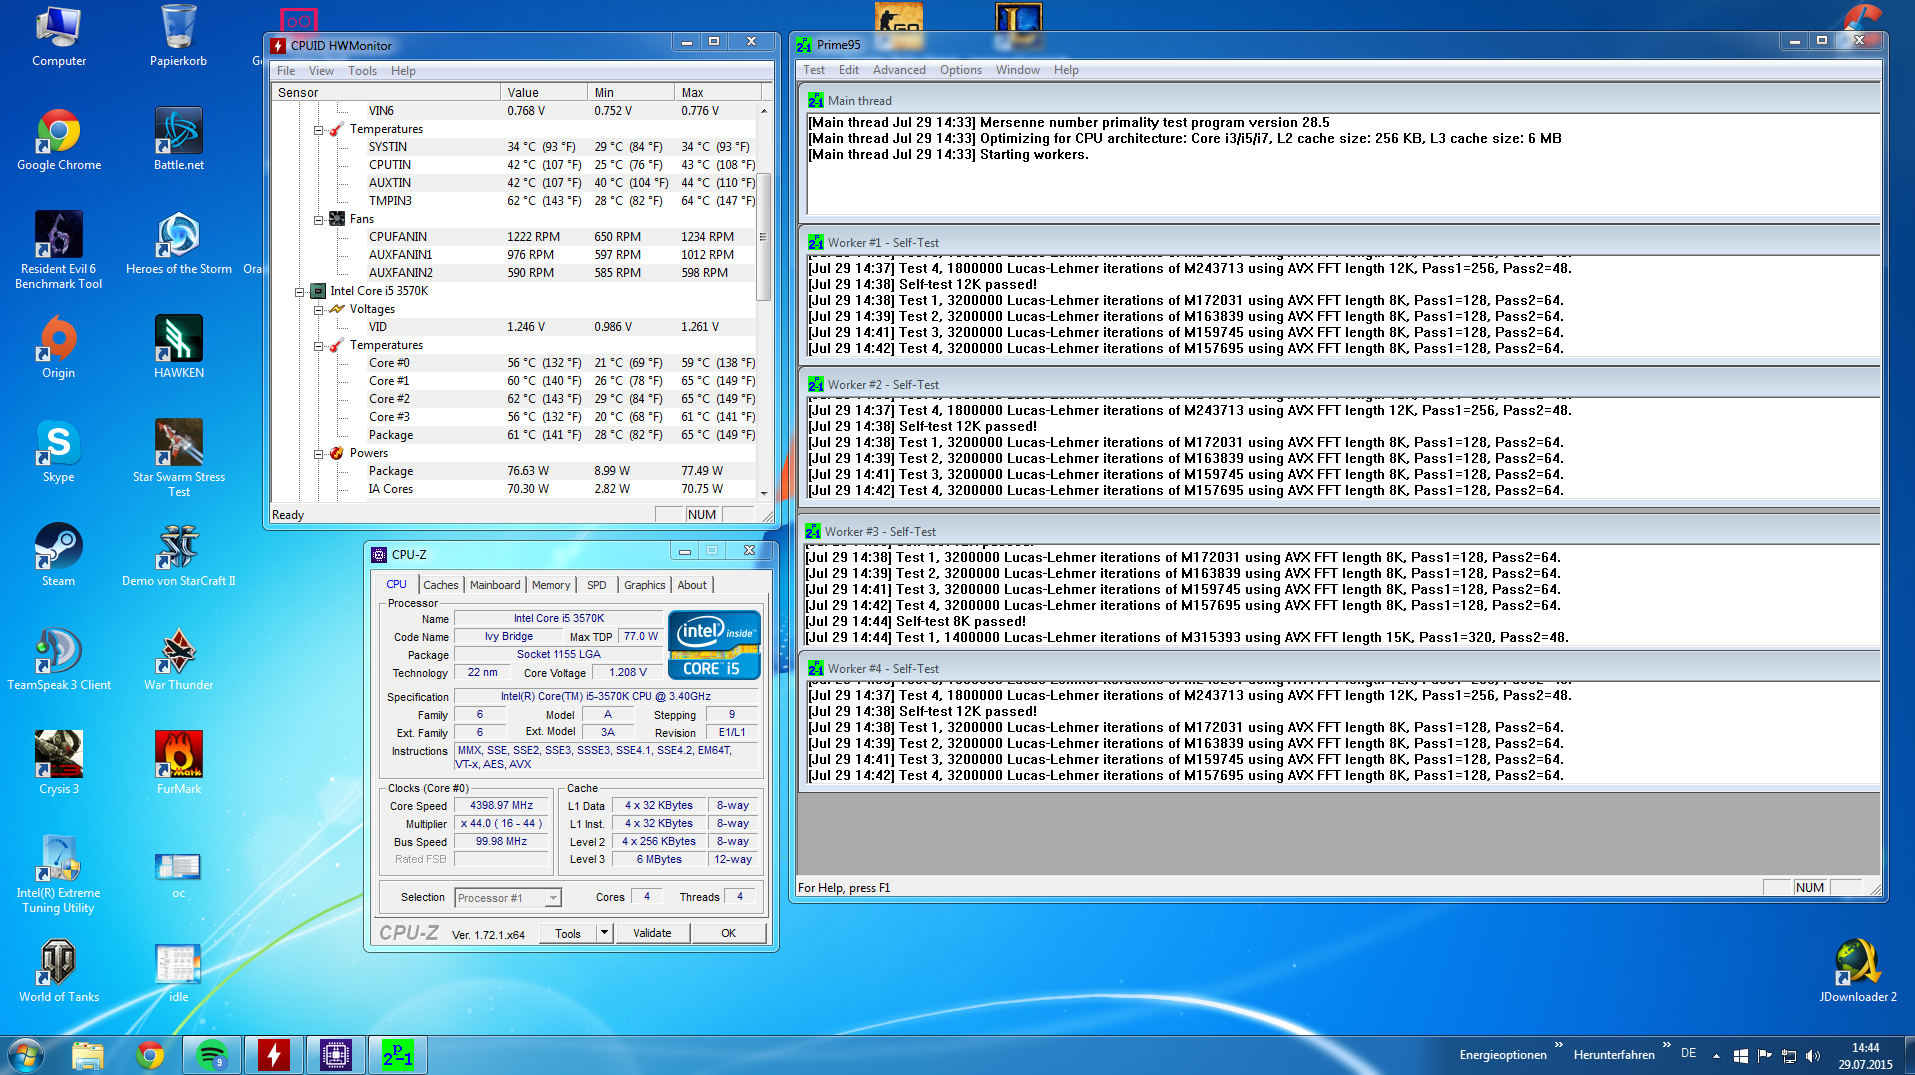Collapse the Voltages group under Intel Core
Image resolution: width=1915 pixels, height=1075 pixels.
(x=318, y=310)
